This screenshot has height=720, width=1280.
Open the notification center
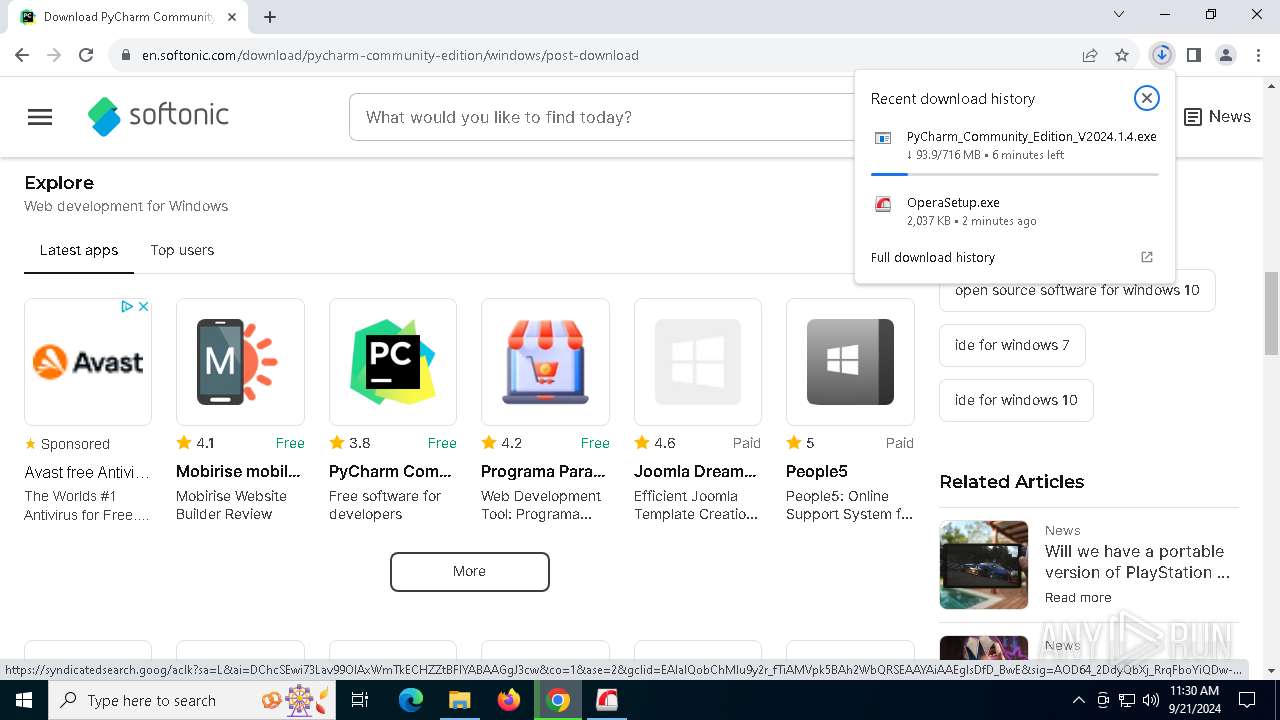1247,700
